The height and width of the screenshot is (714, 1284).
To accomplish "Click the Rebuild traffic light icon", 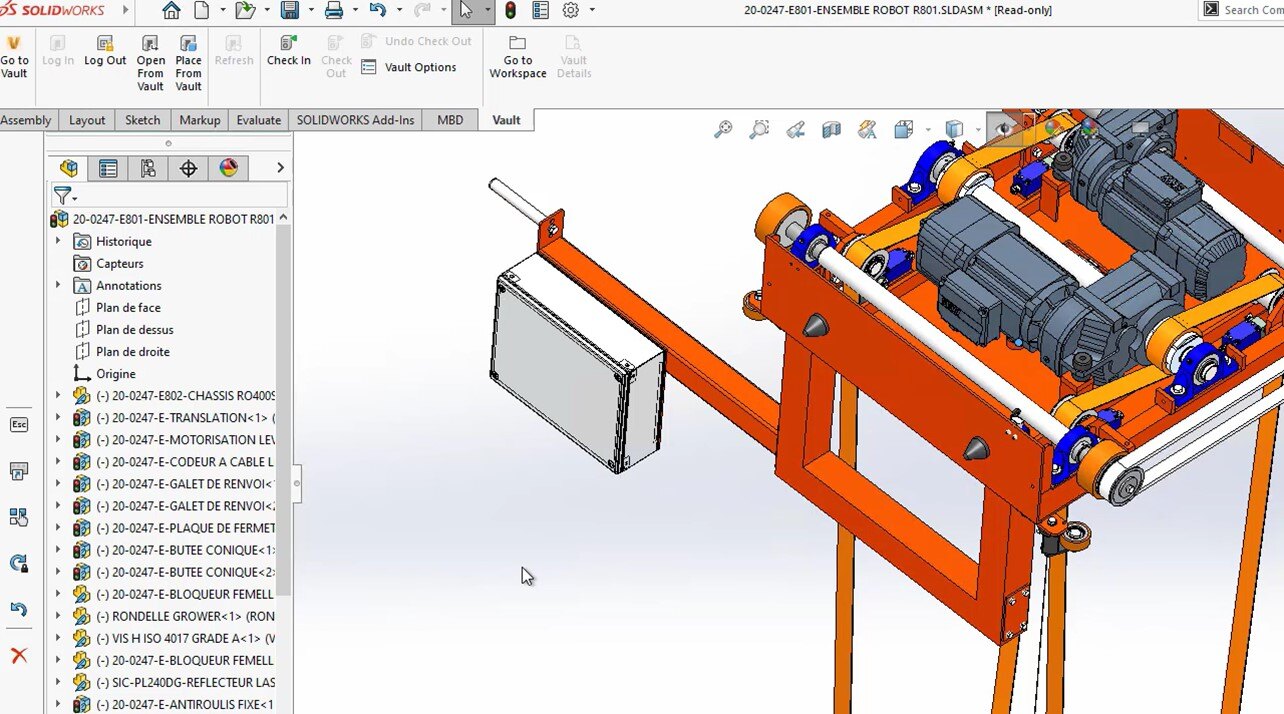I will click(510, 11).
